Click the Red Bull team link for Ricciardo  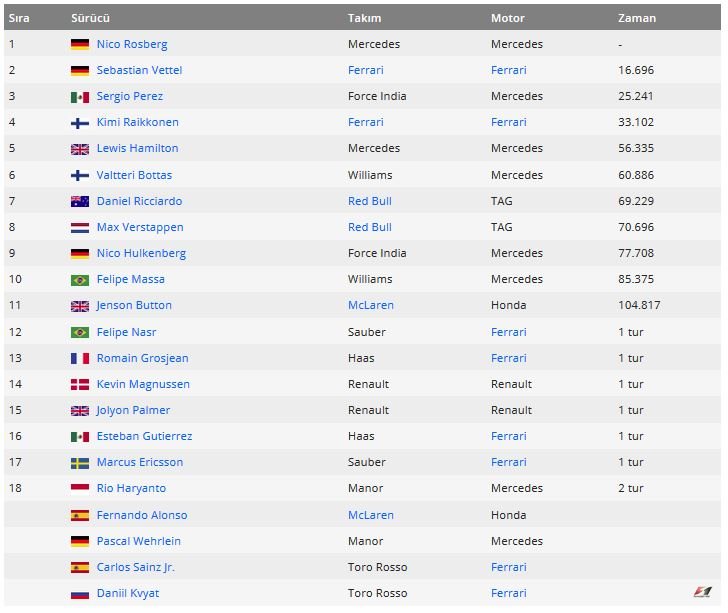[x=370, y=201]
